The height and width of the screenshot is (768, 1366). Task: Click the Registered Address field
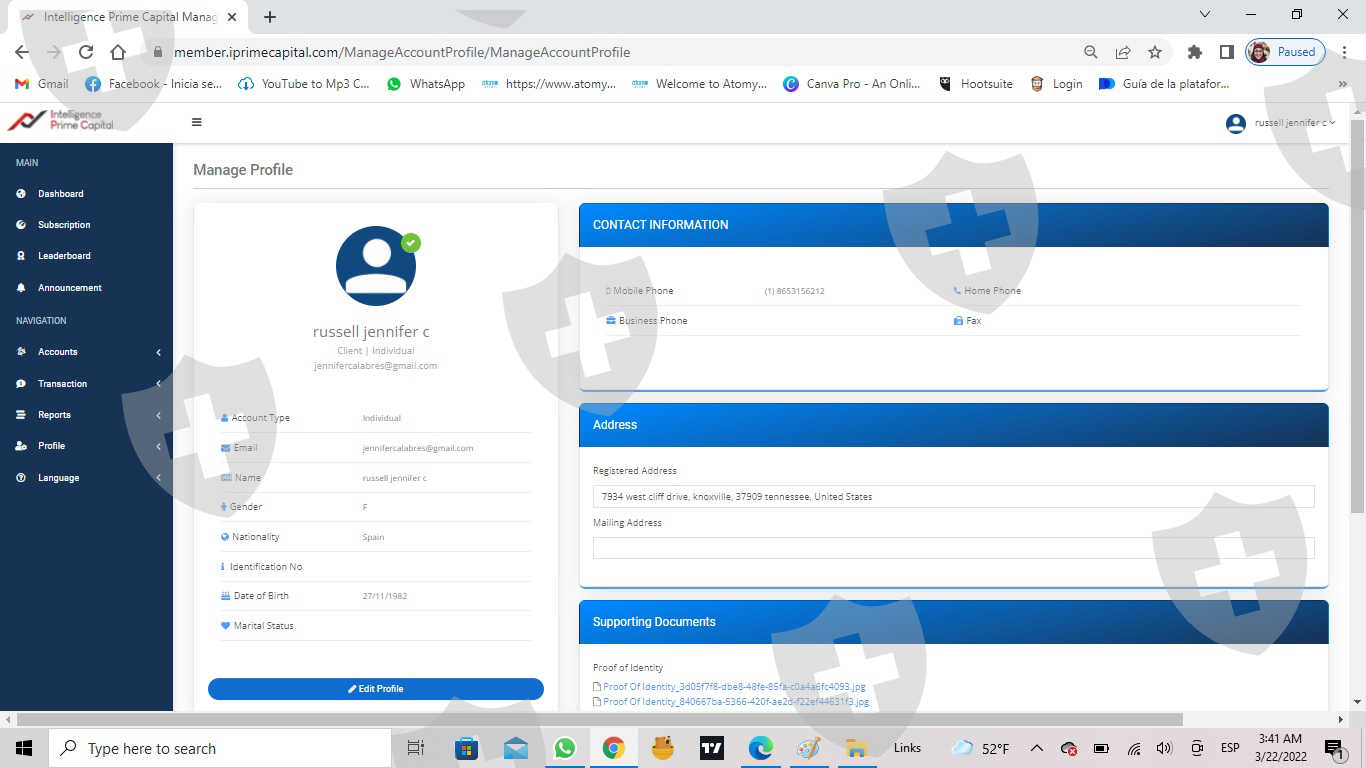[953, 496]
